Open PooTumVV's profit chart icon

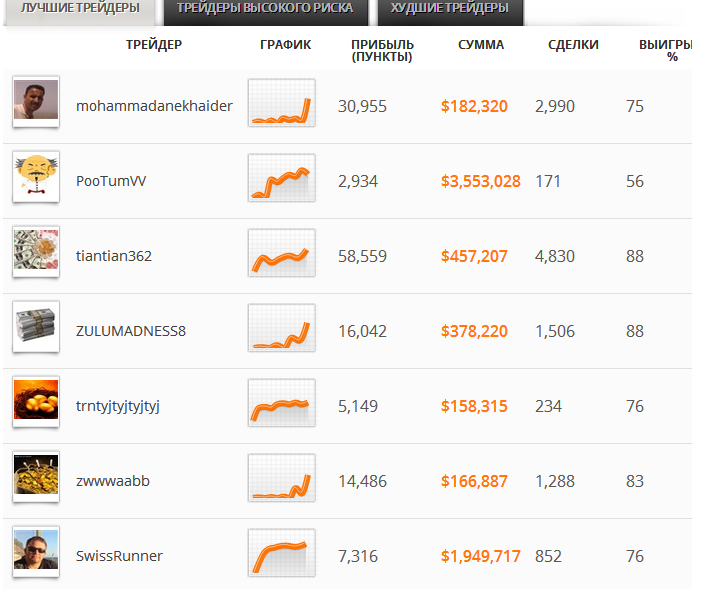tap(281, 178)
